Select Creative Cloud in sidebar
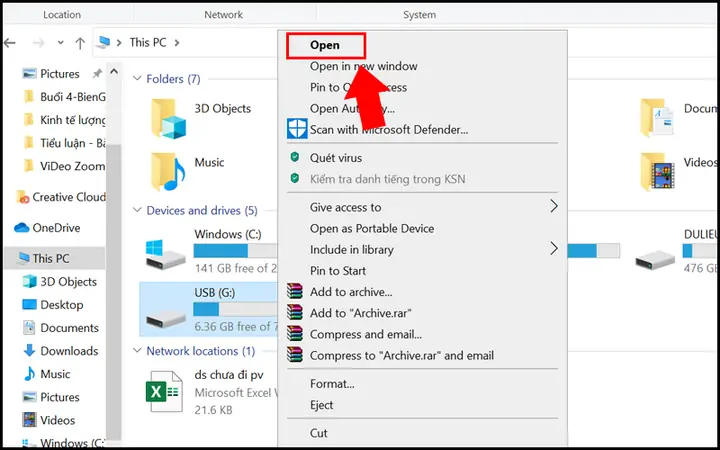Viewport: 720px width, 450px height. (61, 197)
